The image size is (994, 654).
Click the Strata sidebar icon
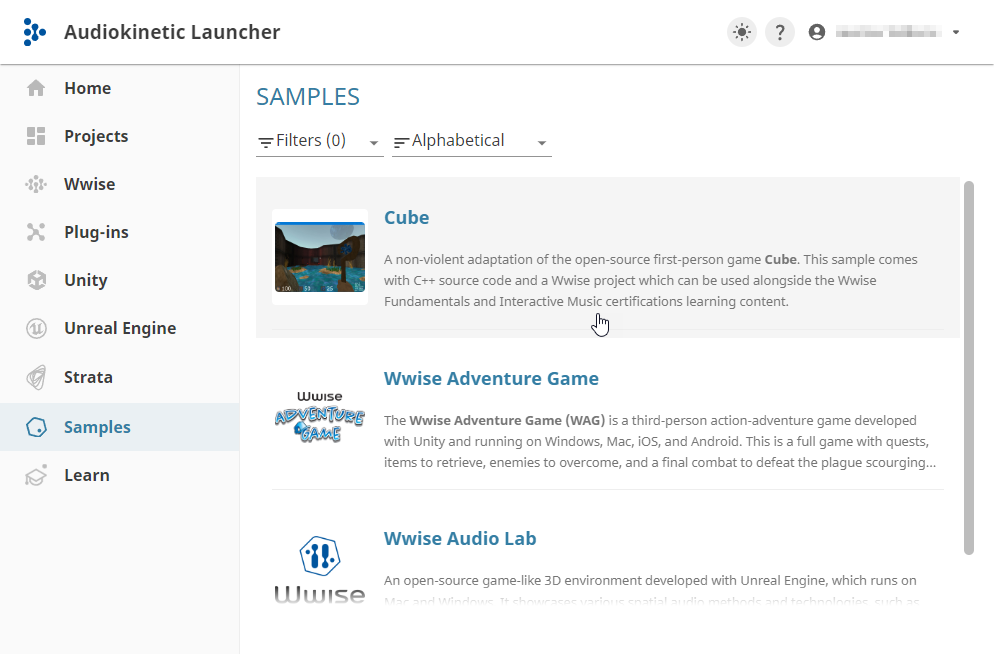tap(36, 377)
